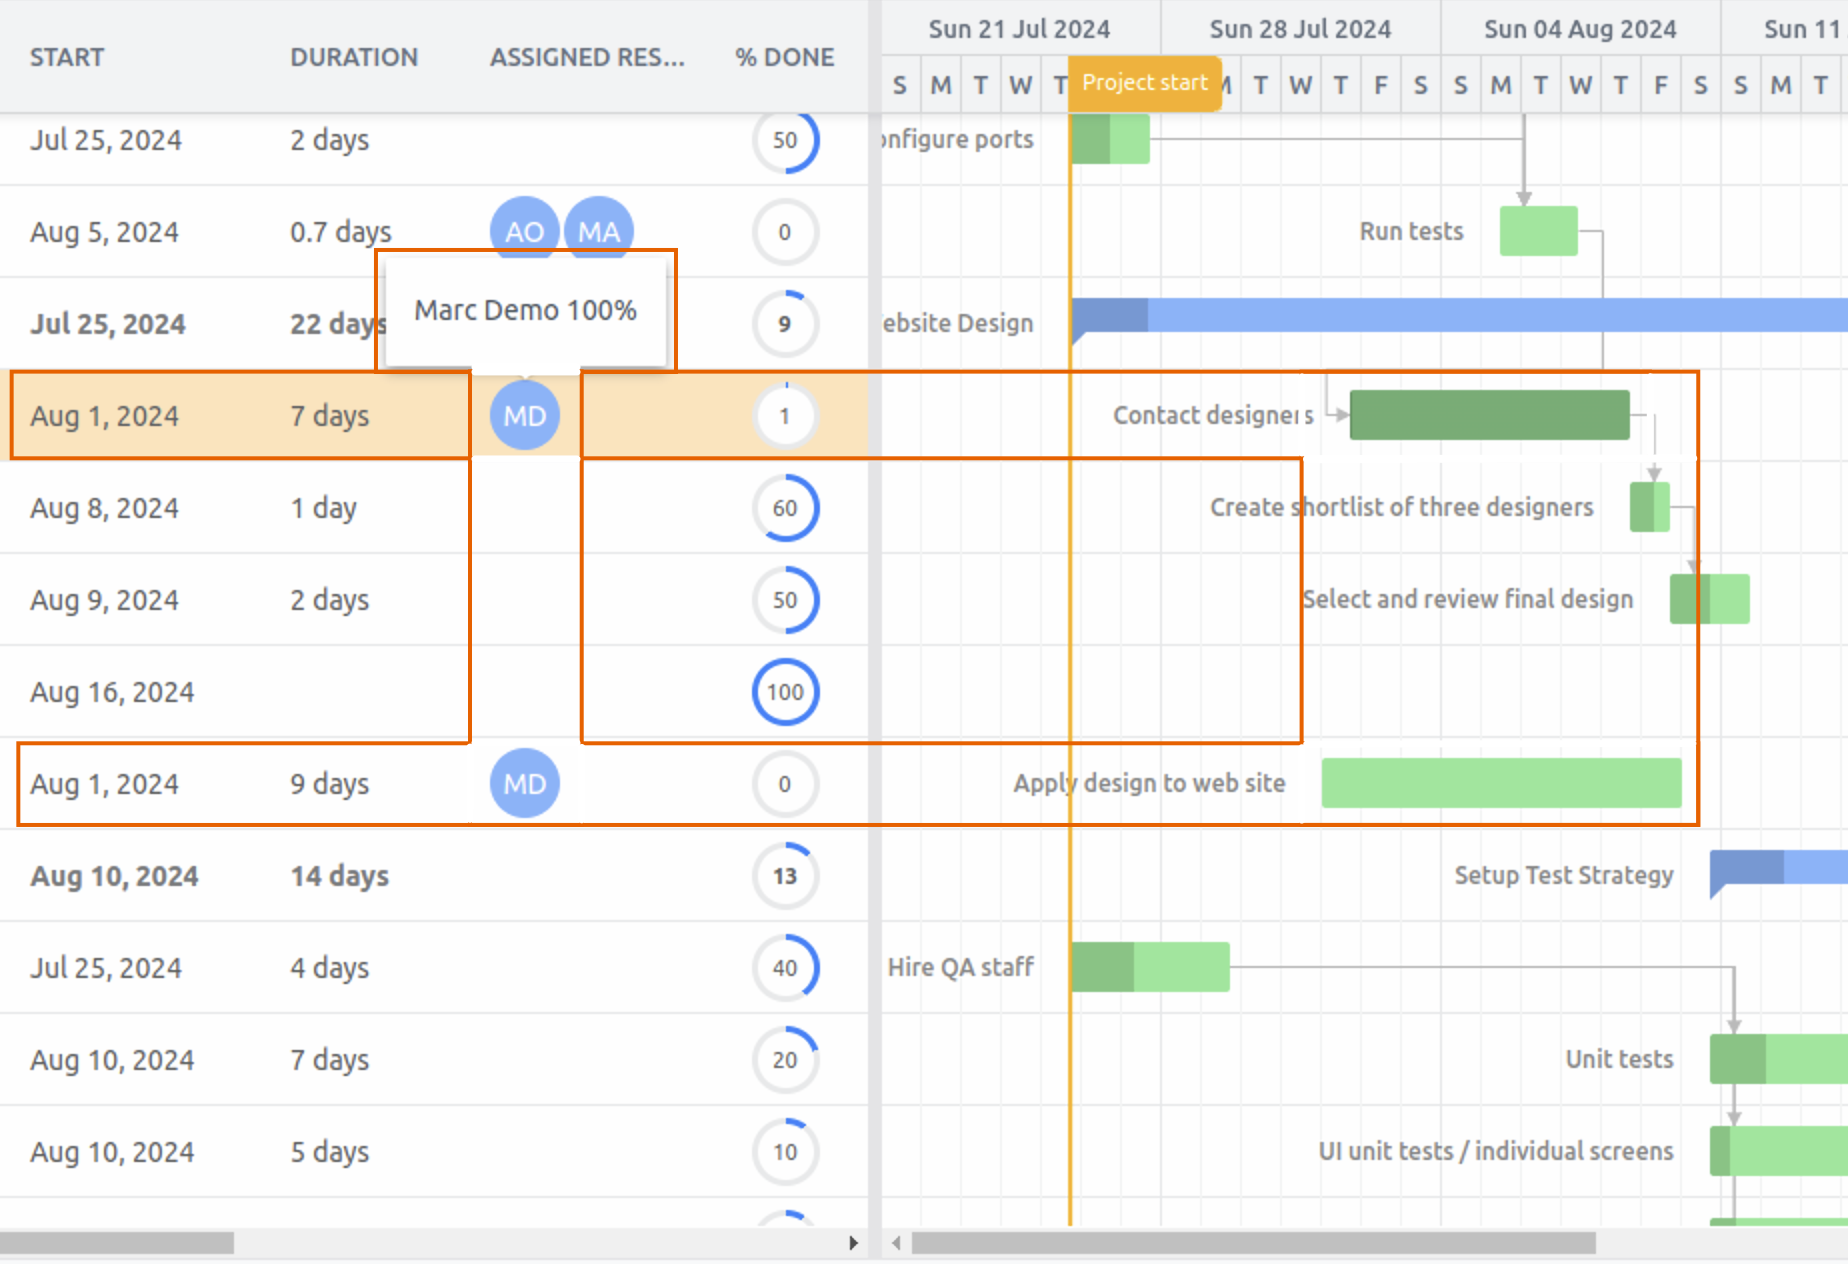Click the 9% progress circle on the Website Design row
This screenshot has width=1848, height=1264.
point(785,323)
